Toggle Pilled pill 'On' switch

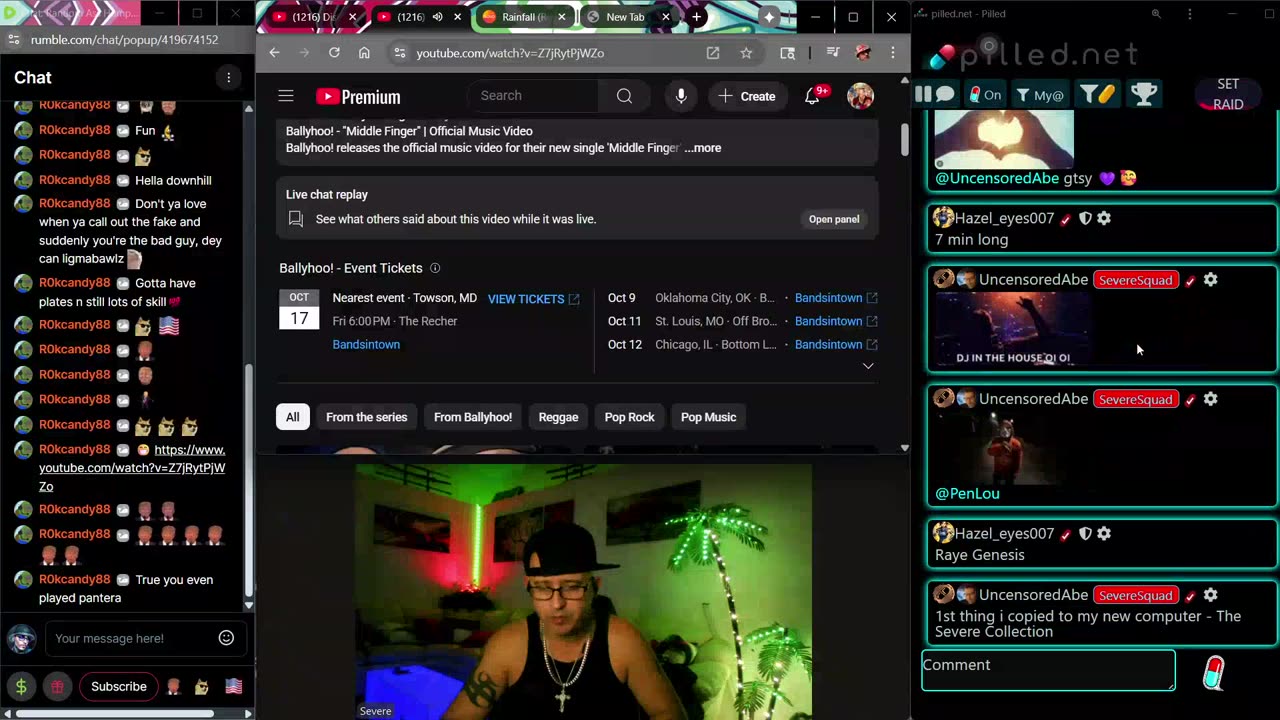[x=984, y=95]
